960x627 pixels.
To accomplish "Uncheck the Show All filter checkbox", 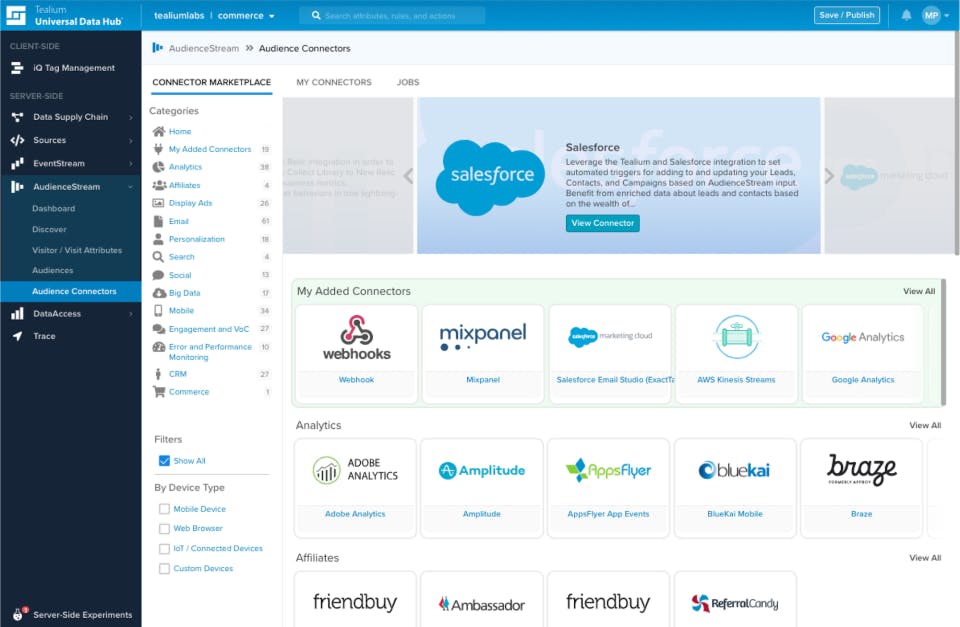I will click(164, 460).
